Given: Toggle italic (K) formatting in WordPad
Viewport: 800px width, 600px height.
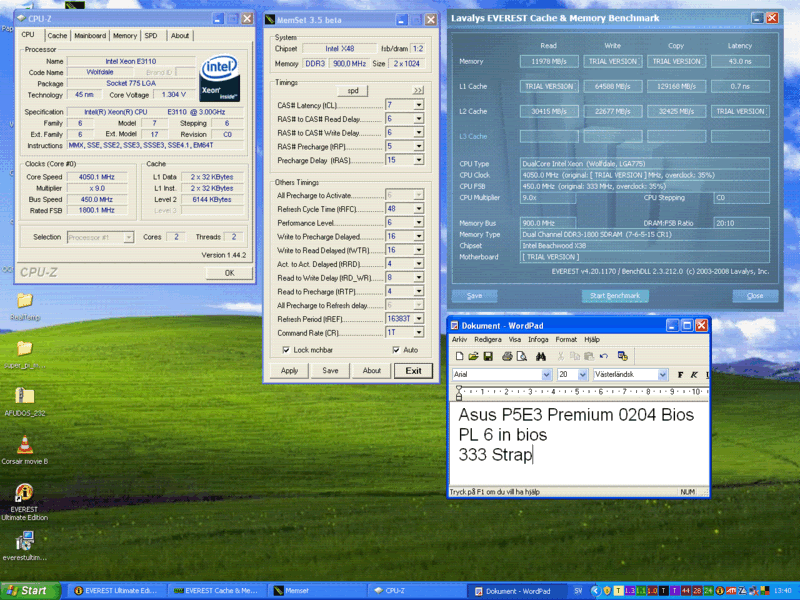Looking at the screenshot, I should [694, 374].
